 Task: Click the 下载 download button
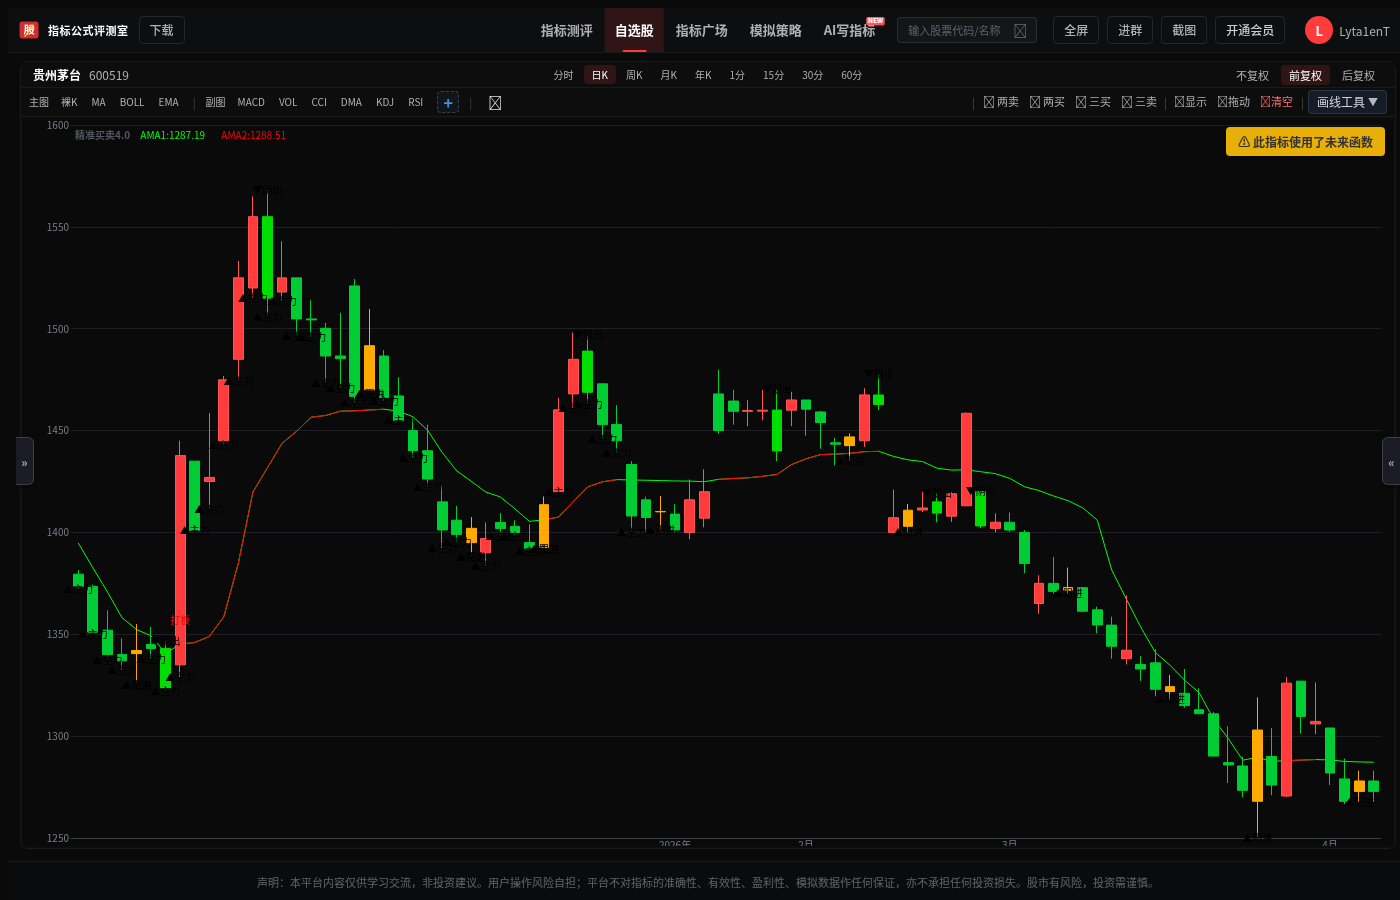click(162, 30)
